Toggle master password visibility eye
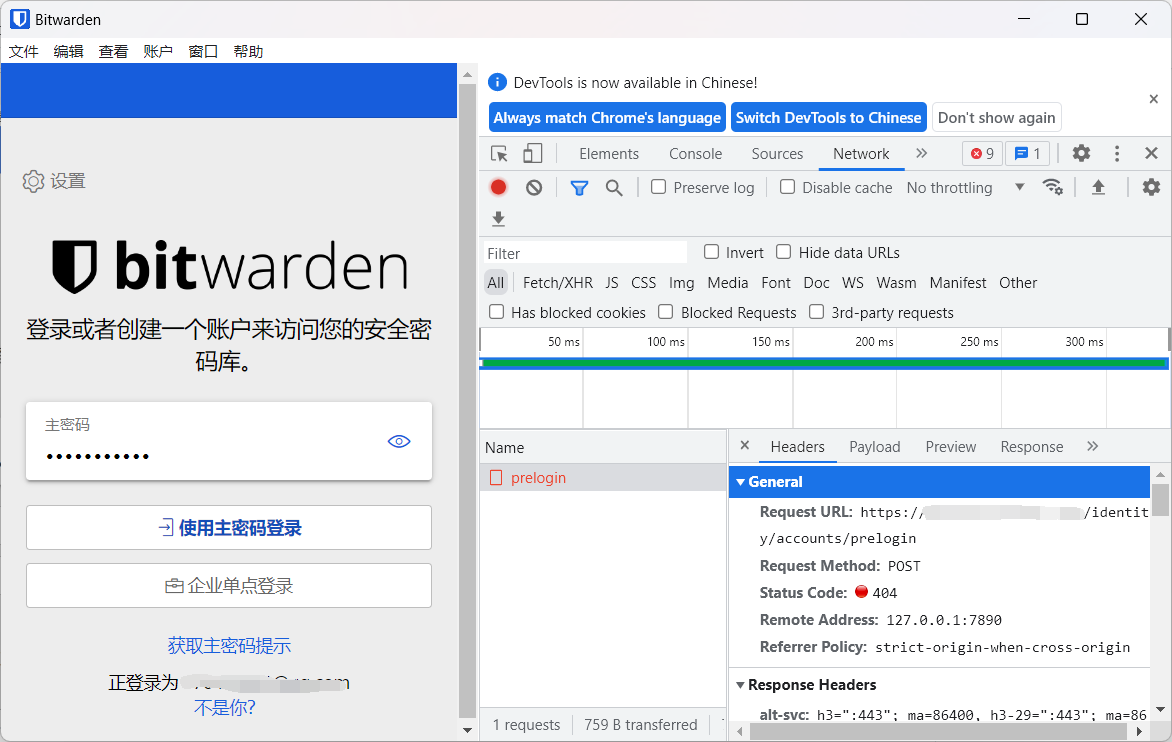 coord(399,442)
